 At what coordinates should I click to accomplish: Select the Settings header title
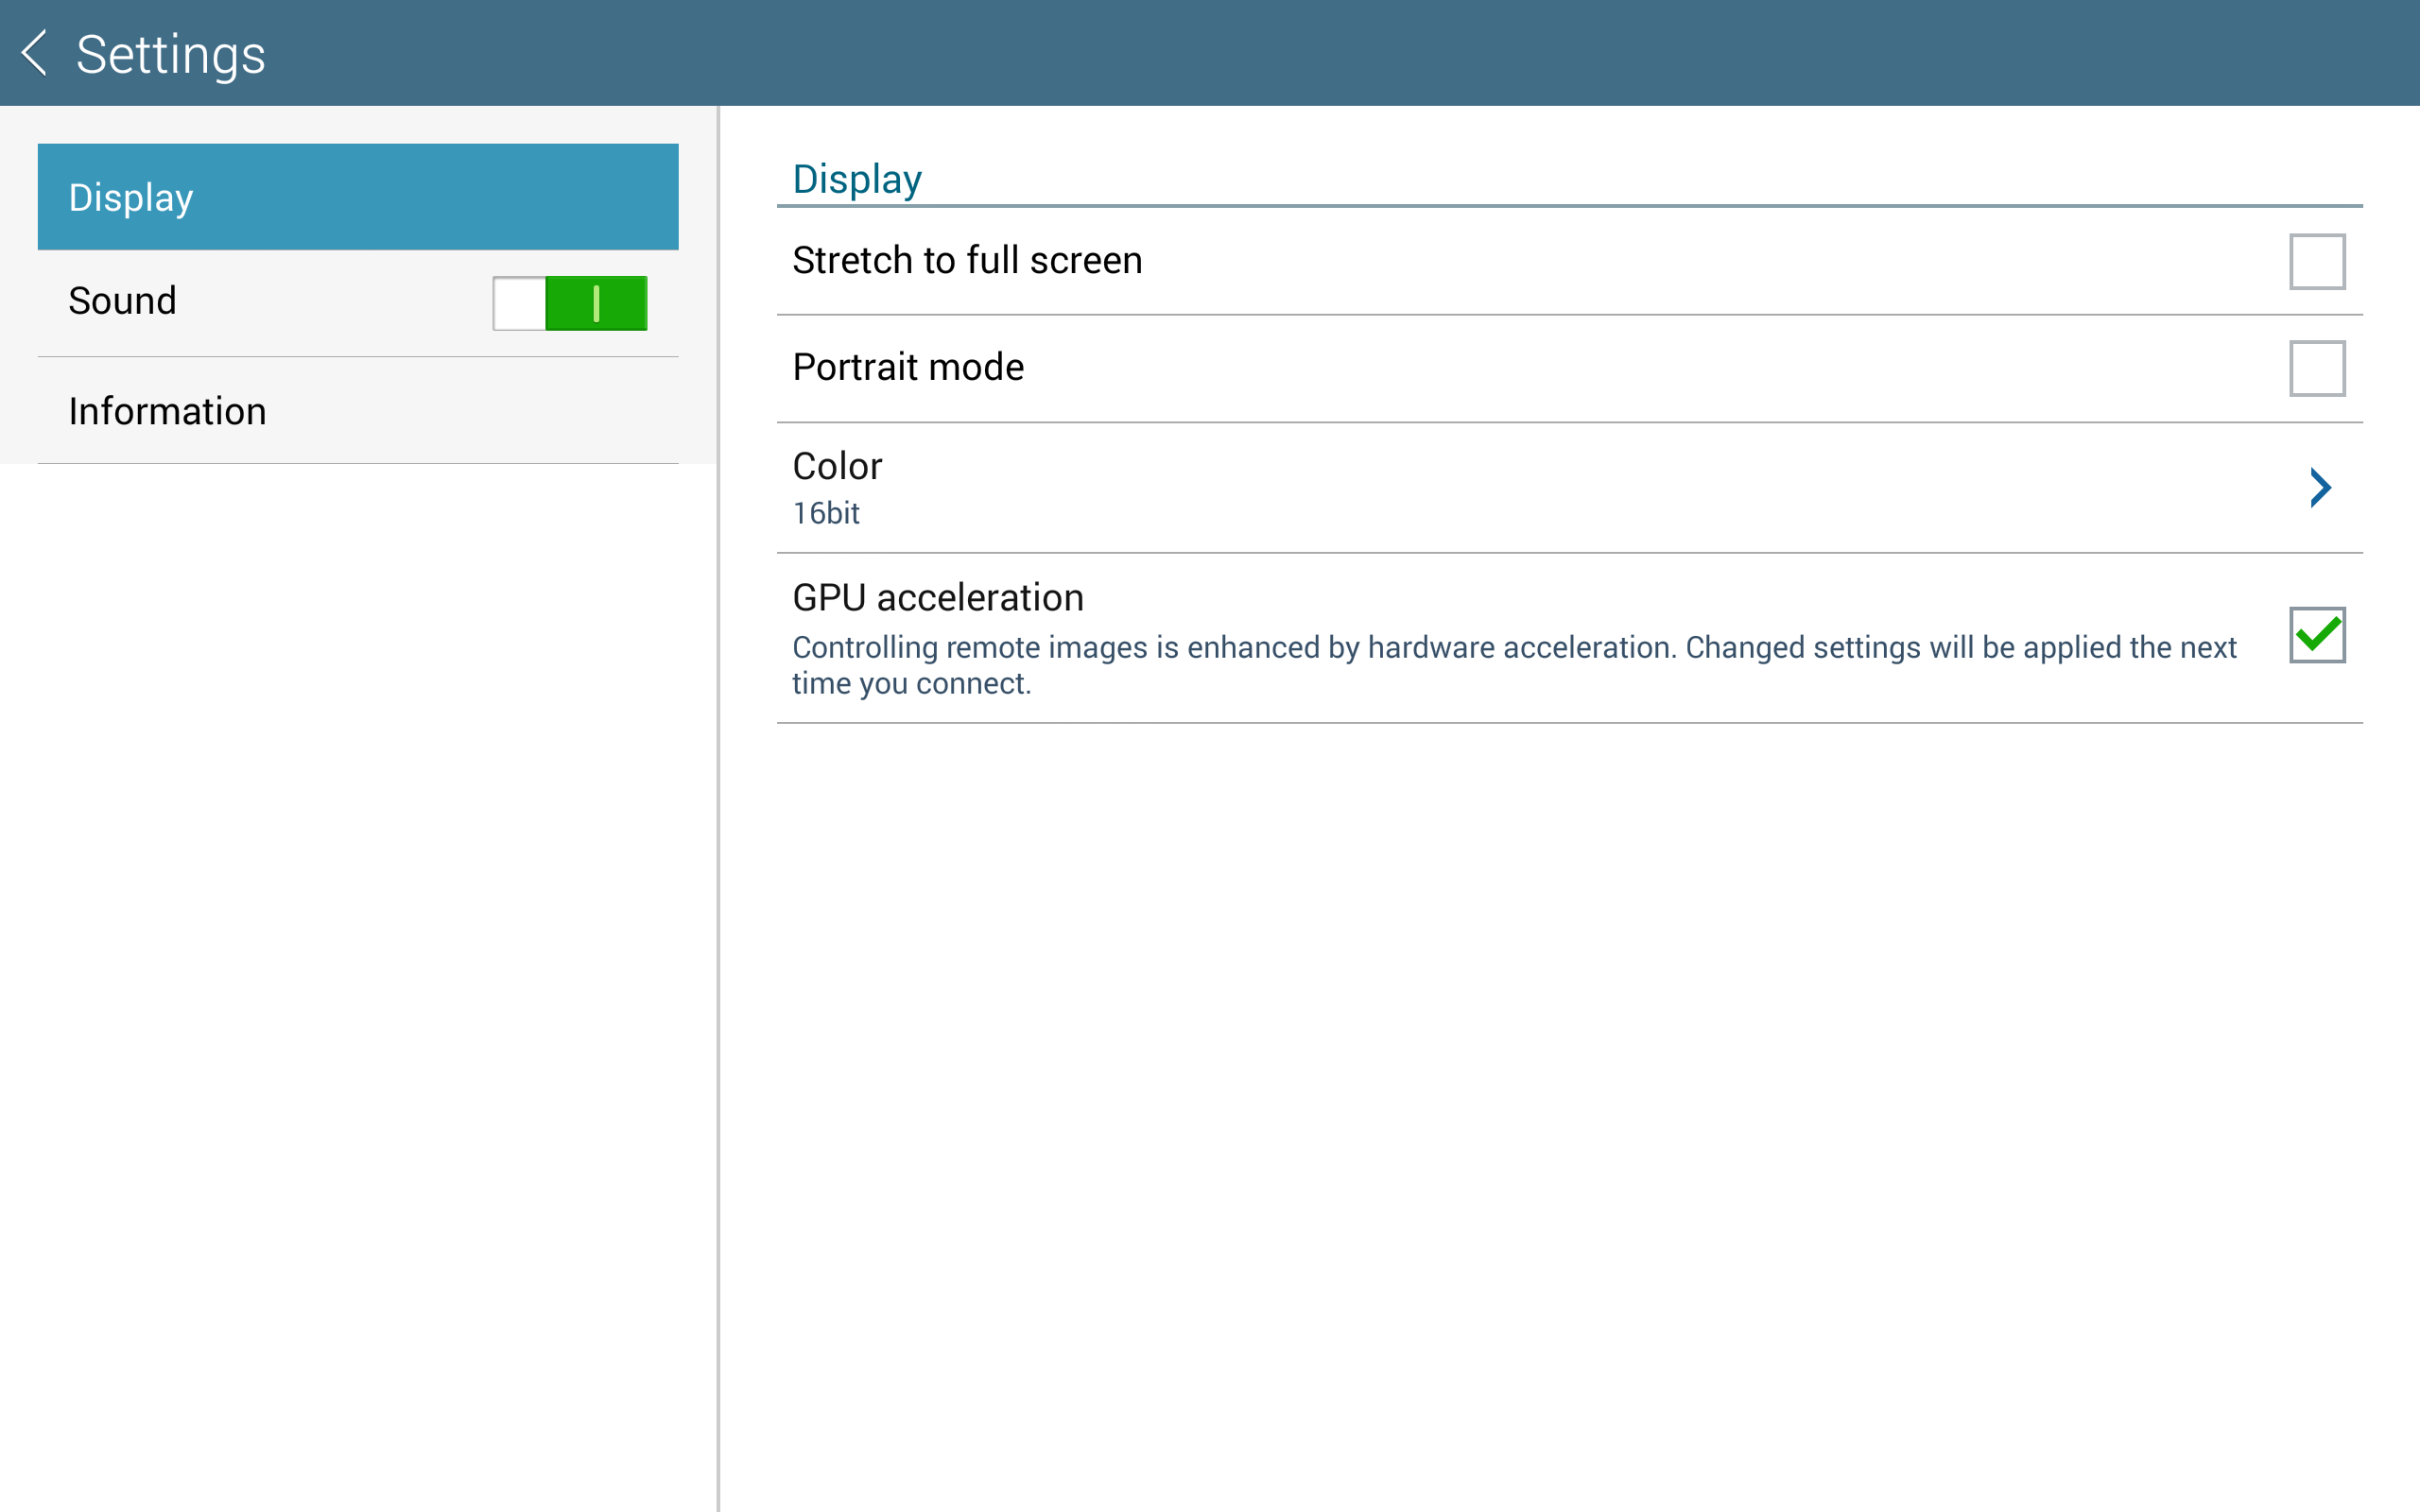coord(171,54)
